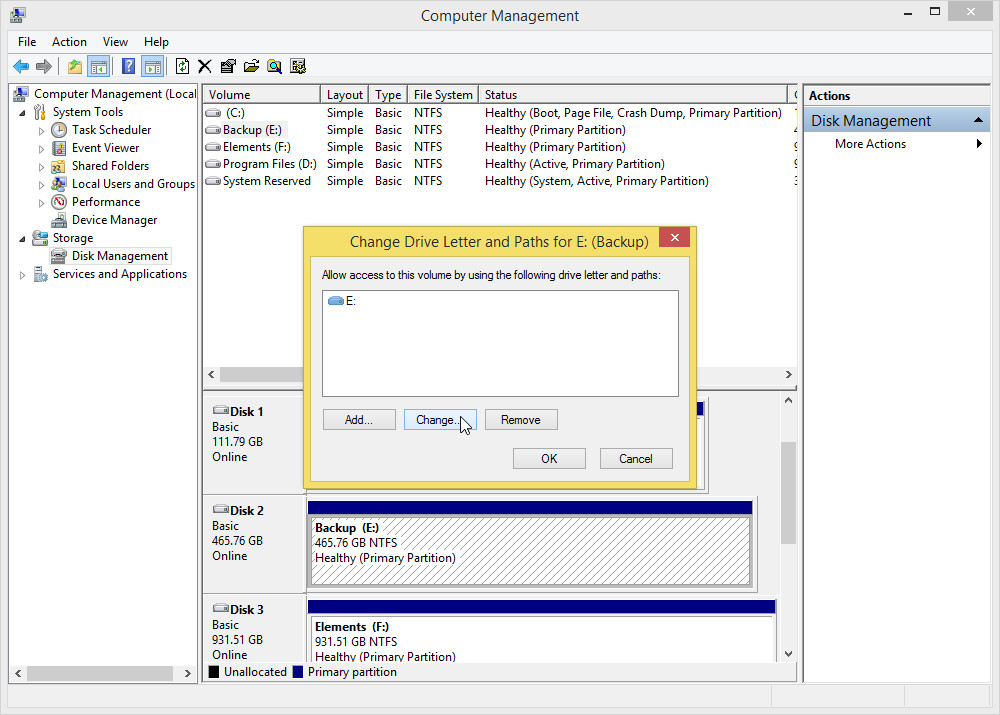Open the Help menu

tap(156, 42)
